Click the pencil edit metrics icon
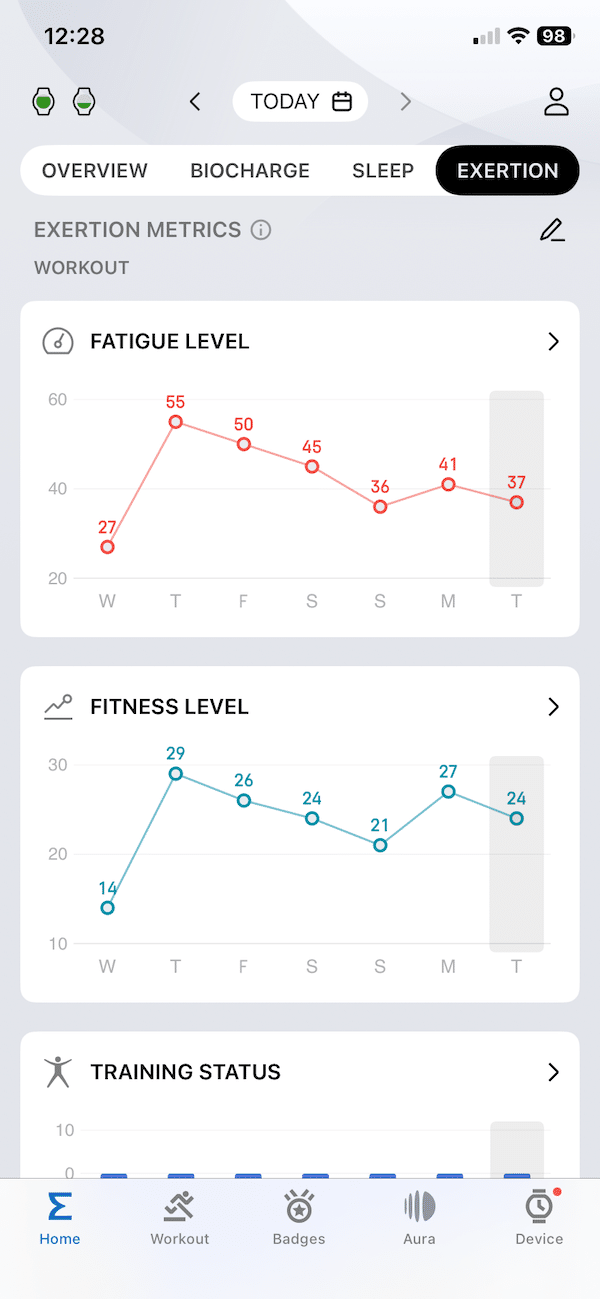The height and width of the screenshot is (1299, 600). pyautogui.click(x=552, y=230)
